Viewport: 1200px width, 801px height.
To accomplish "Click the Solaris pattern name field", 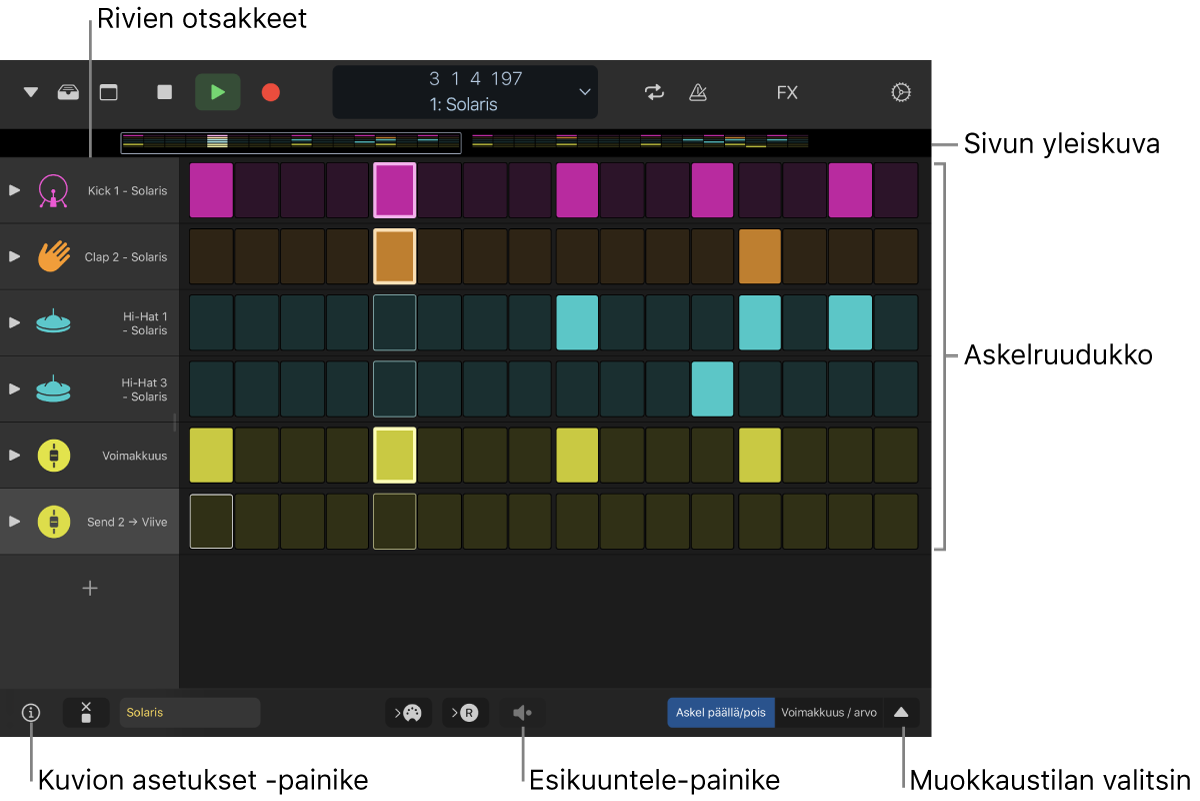I will [x=190, y=712].
